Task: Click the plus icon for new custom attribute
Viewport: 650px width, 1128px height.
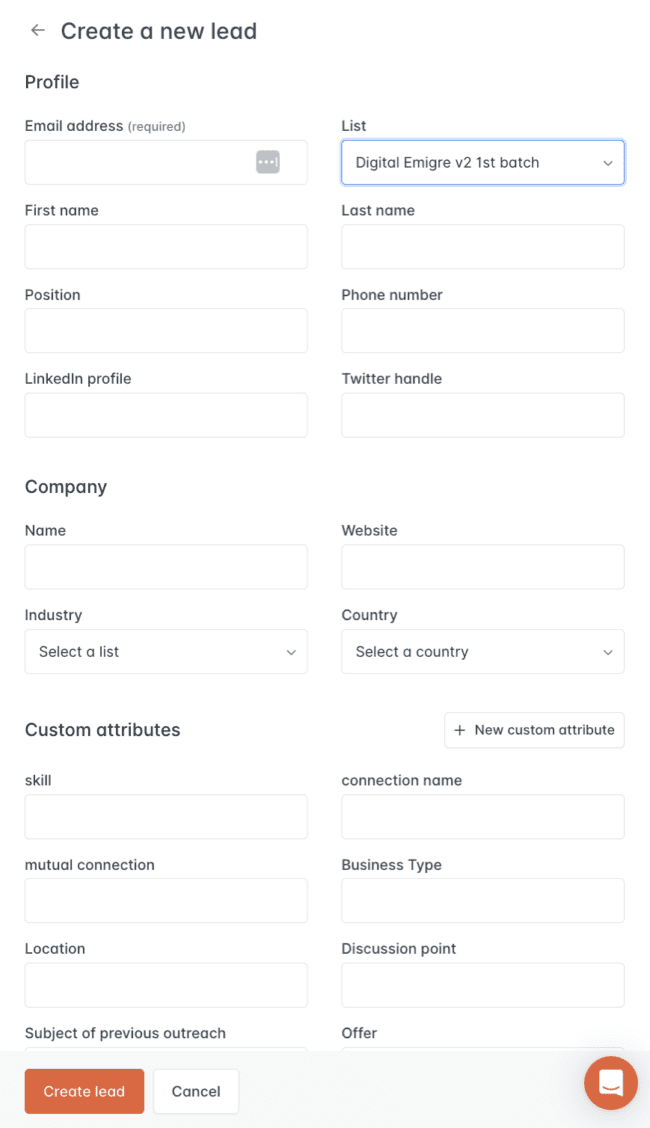Action: click(459, 730)
